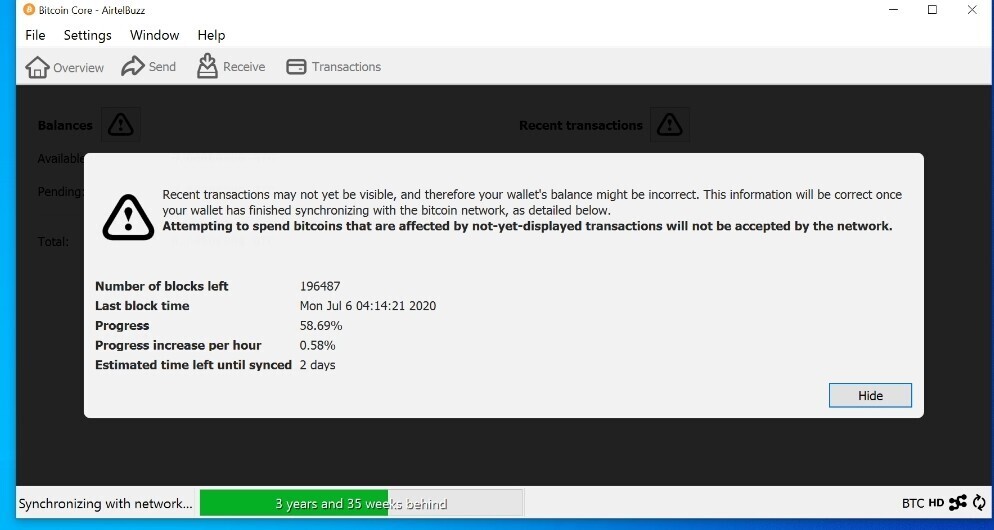Click the Bitcoin Core logo in title bar

(x=29, y=10)
